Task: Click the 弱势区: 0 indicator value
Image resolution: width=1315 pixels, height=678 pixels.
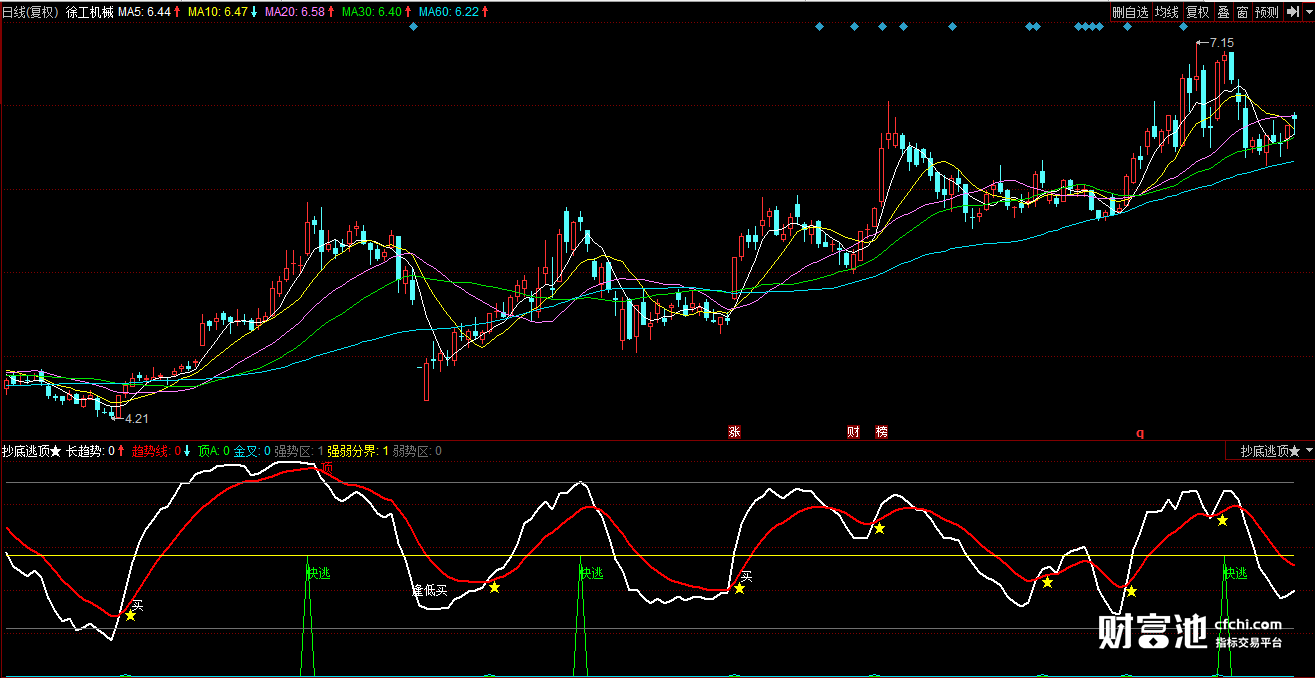Action: click(x=417, y=451)
